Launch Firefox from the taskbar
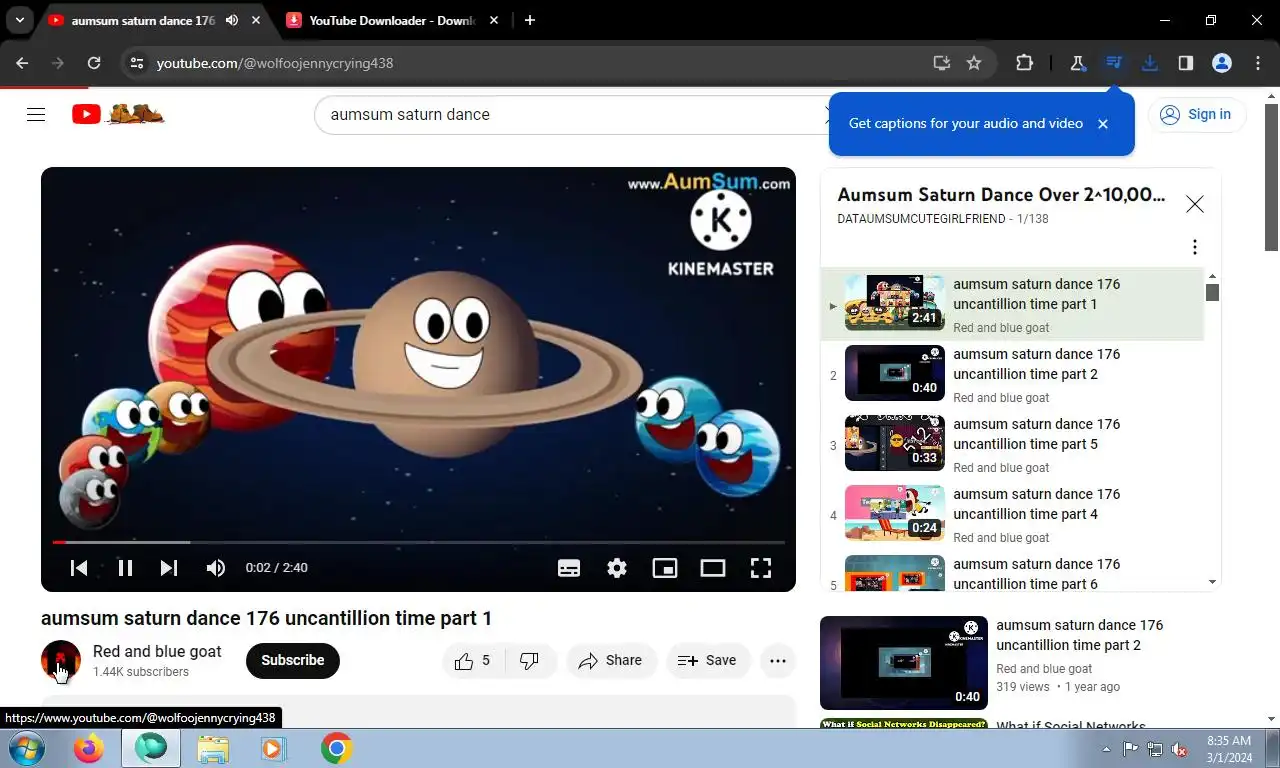The image size is (1280, 768). (x=89, y=748)
